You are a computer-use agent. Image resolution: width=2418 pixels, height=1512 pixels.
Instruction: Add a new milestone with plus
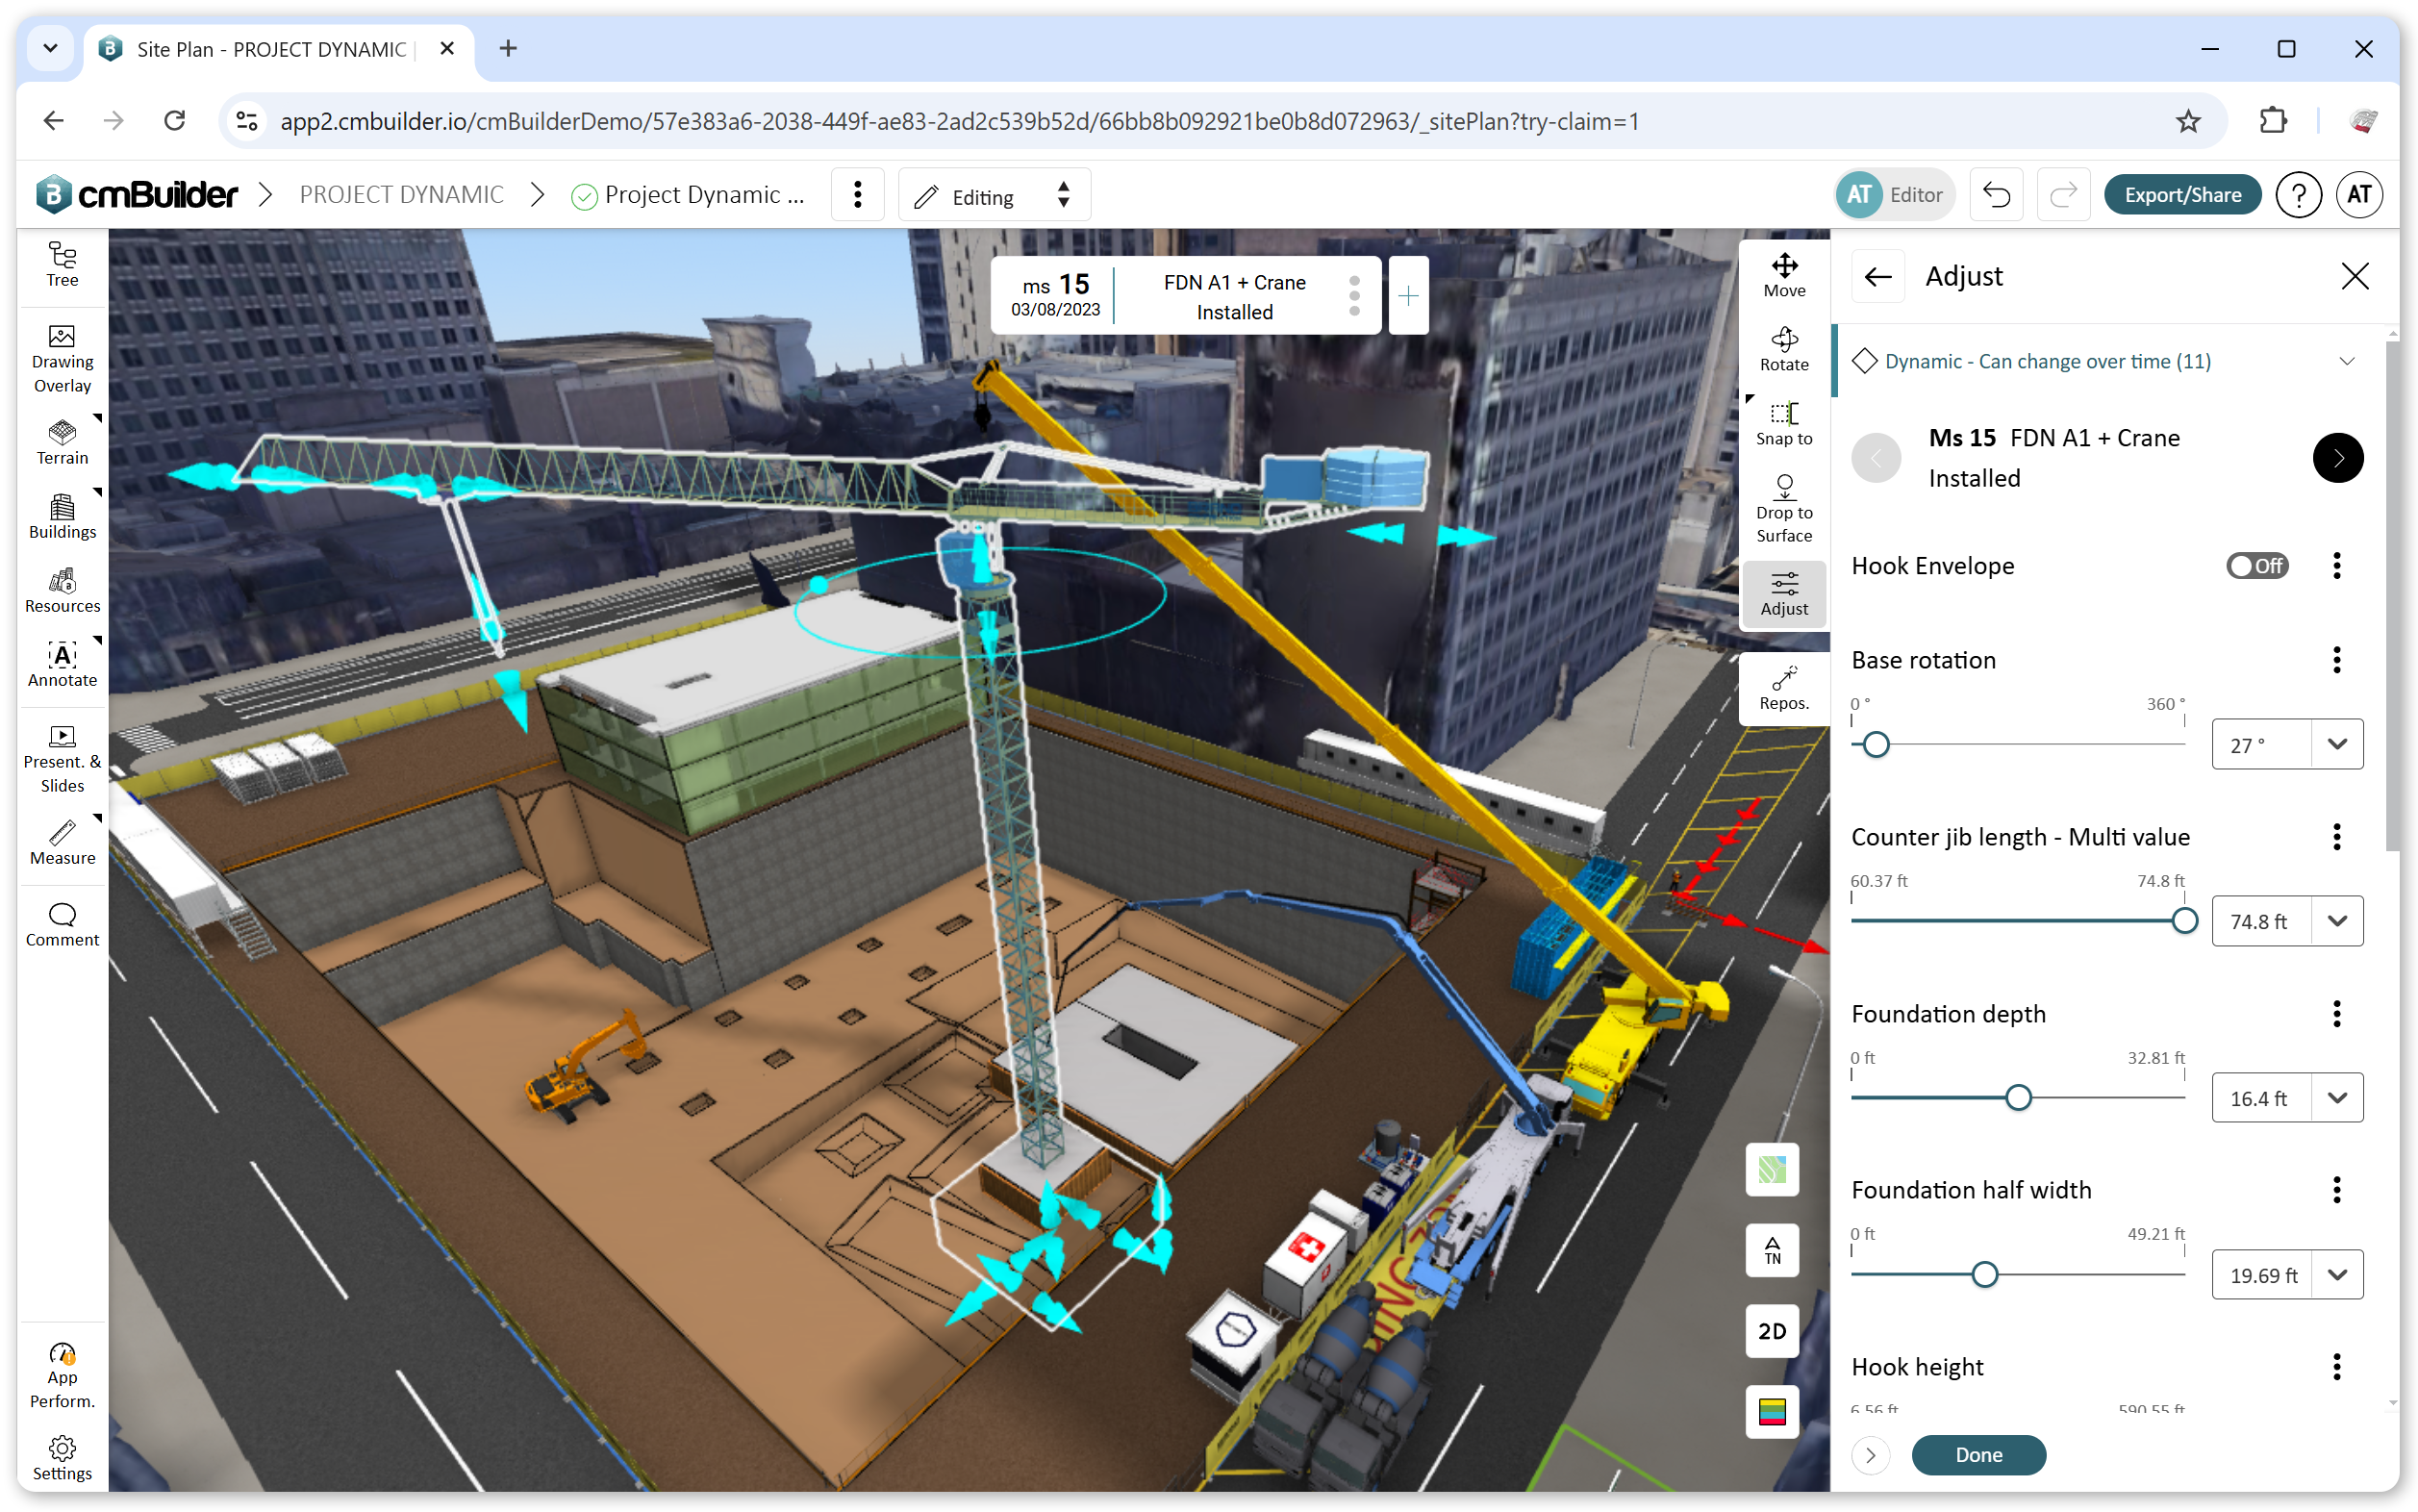pyautogui.click(x=1408, y=296)
